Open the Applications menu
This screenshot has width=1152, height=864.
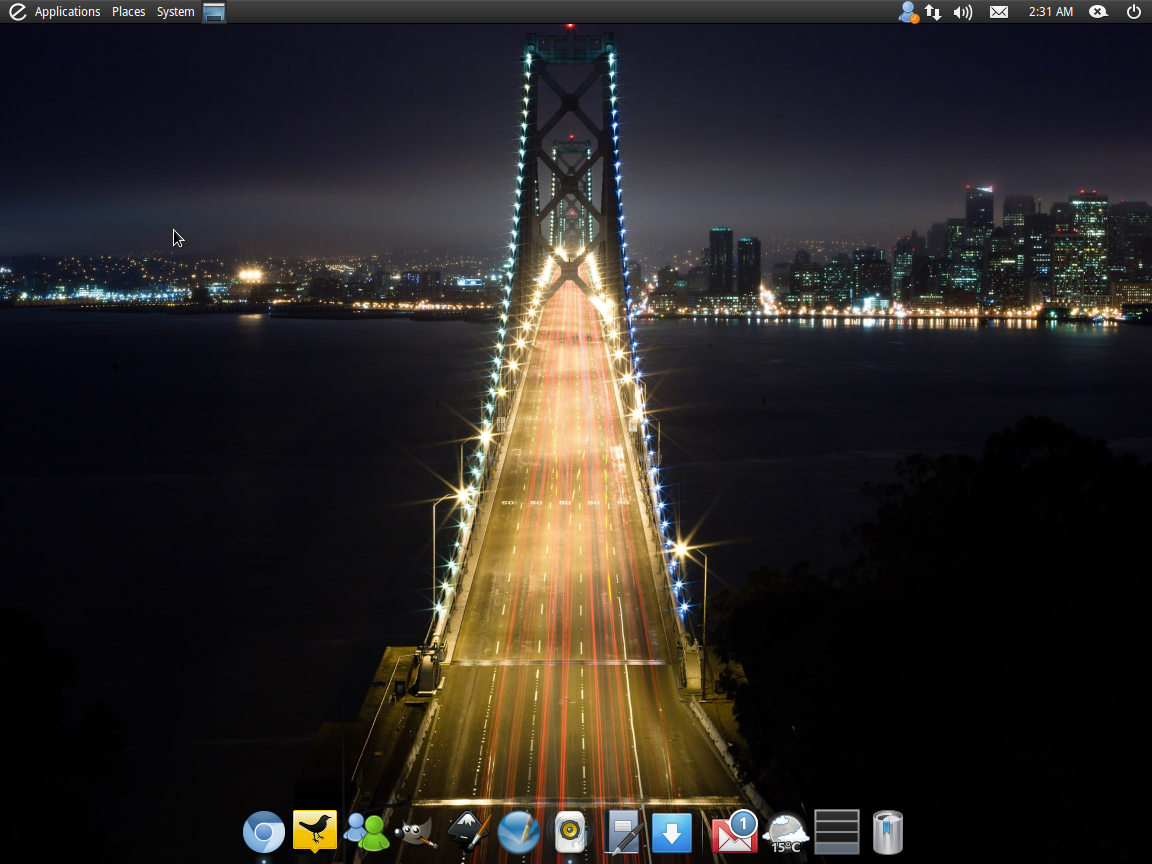(67, 12)
